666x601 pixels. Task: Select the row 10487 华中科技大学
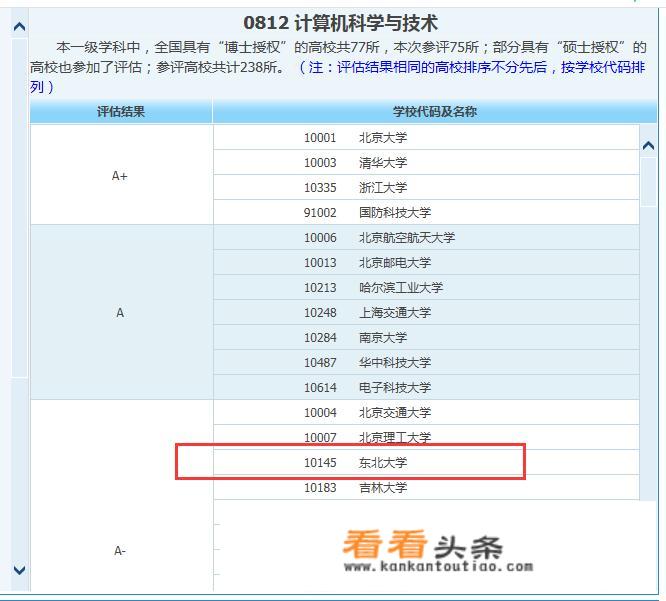pyautogui.click(x=426, y=363)
